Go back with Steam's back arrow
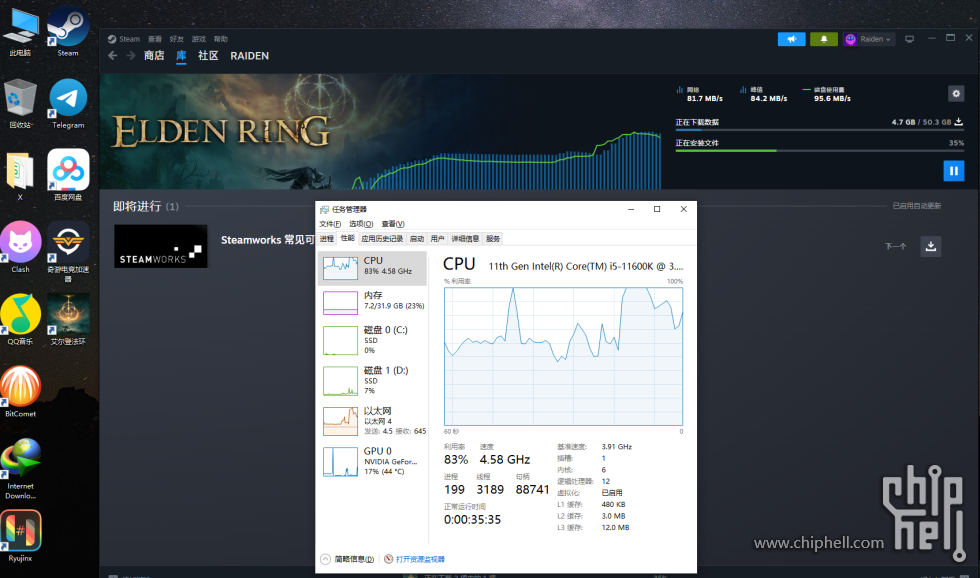 click(x=112, y=56)
